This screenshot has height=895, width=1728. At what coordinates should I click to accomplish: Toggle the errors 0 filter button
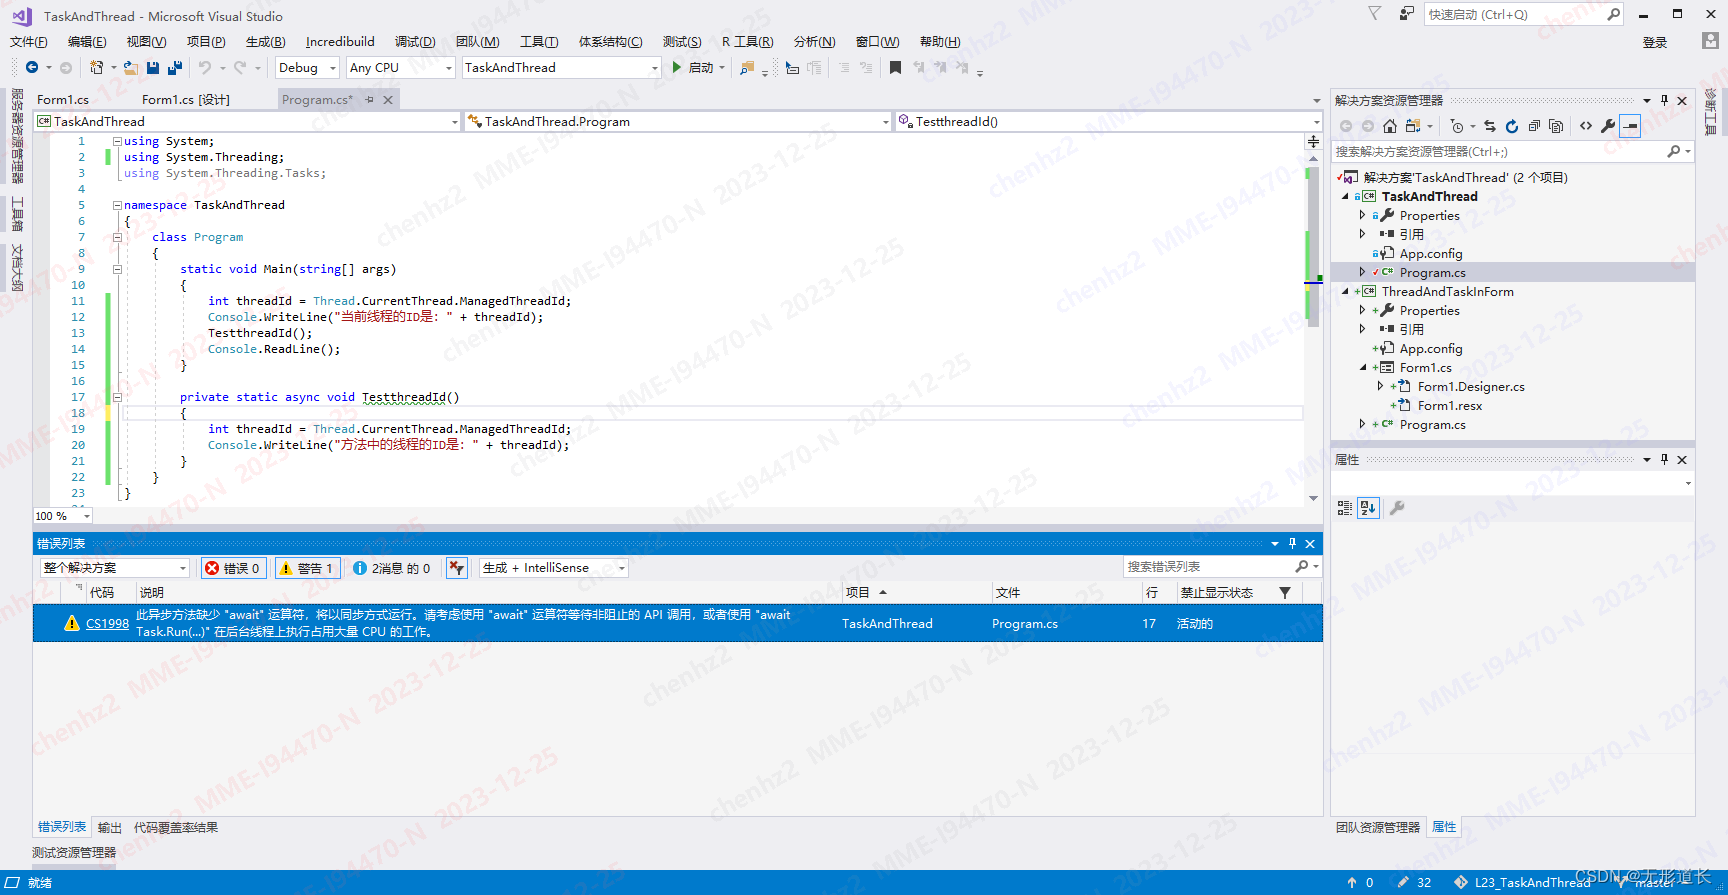click(233, 568)
